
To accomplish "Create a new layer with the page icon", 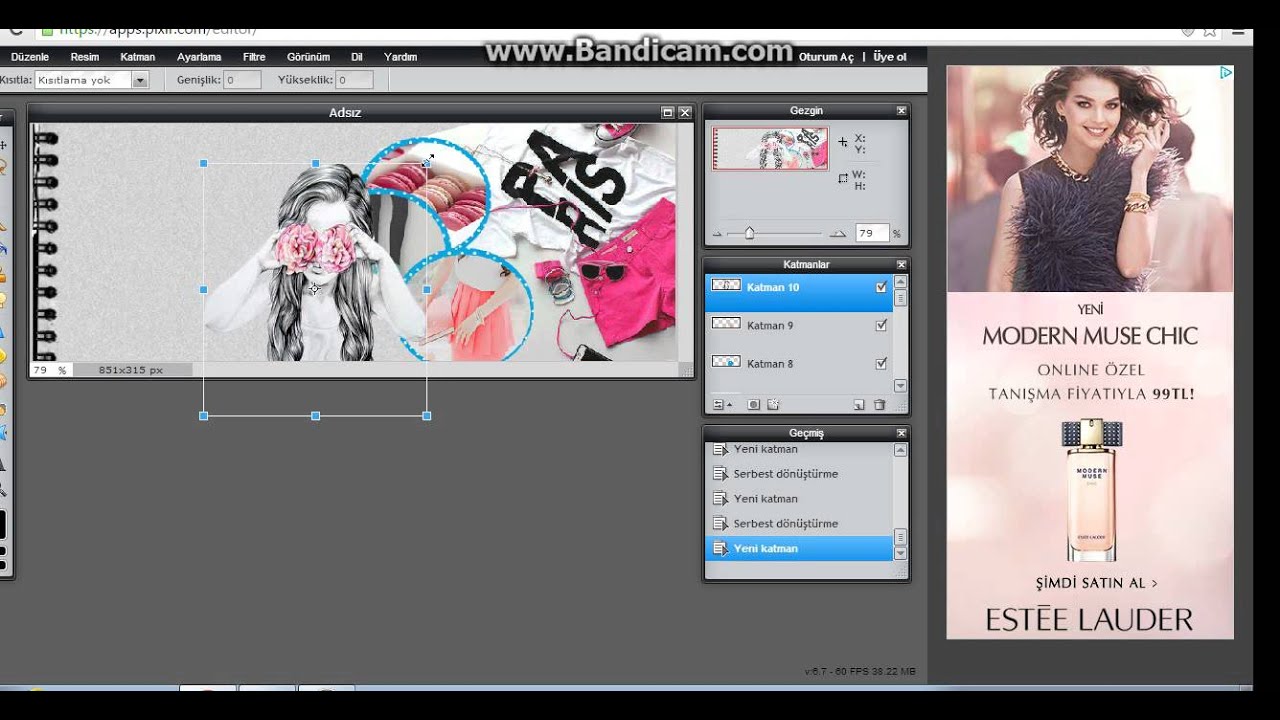I will 859,405.
